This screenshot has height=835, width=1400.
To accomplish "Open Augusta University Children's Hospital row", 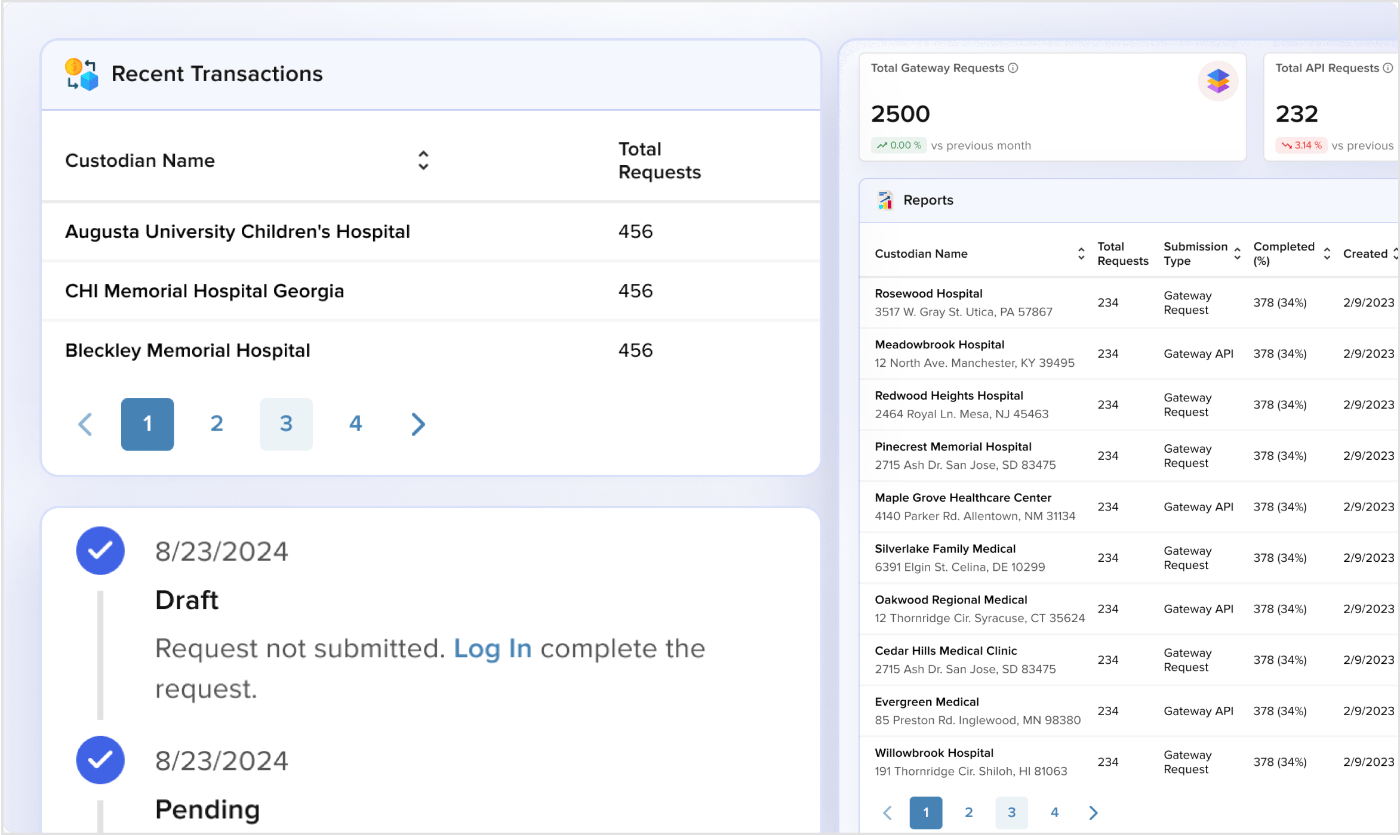I will [x=238, y=232].
